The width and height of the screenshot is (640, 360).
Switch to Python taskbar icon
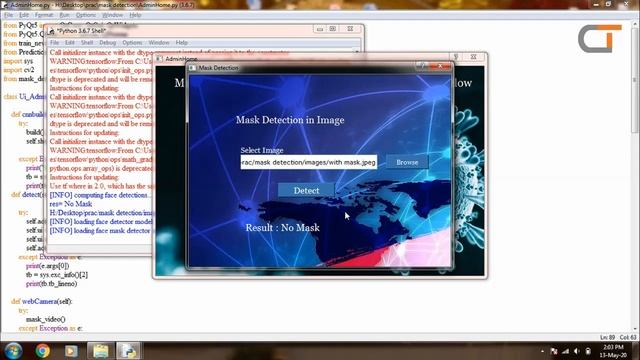pos(129,351)
